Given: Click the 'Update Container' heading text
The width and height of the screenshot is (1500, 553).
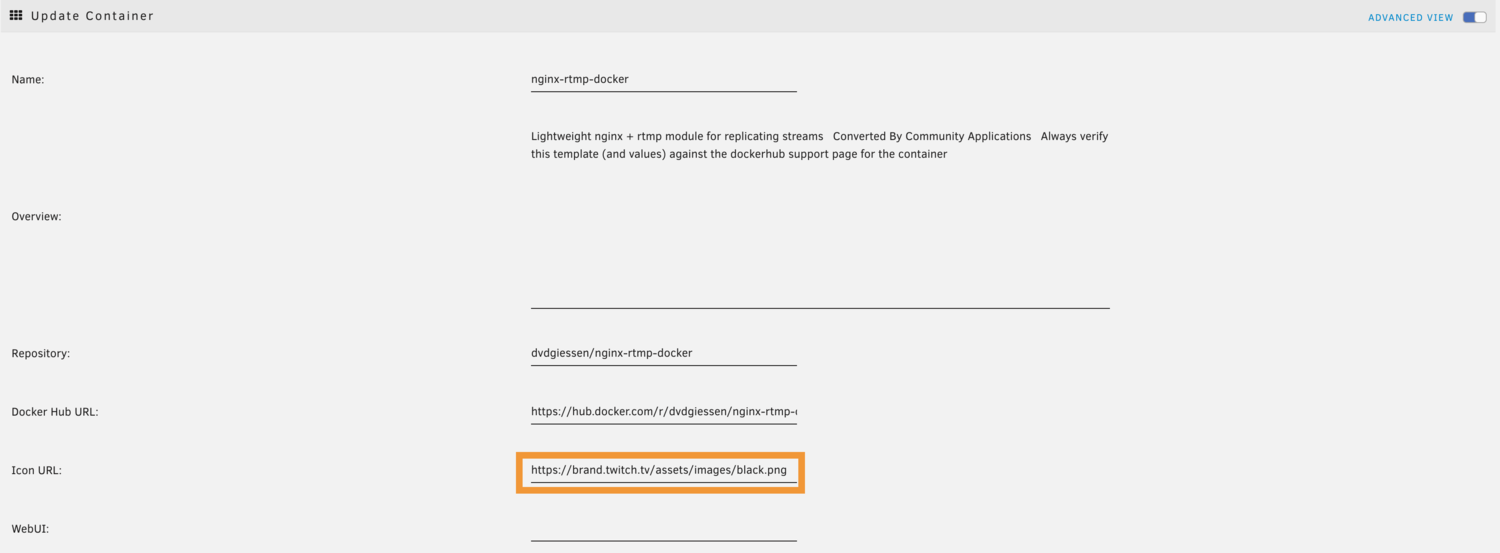Looking at the screenshot, I should click(x=92, y=16).
